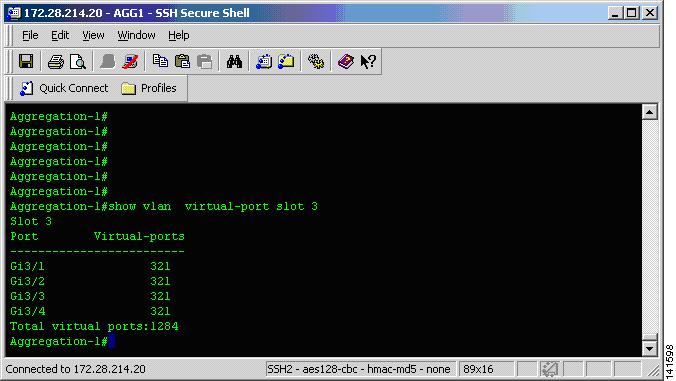The image size is (676, 381).
Task: Click the Help book icon
Action: [x=345, y=62]
